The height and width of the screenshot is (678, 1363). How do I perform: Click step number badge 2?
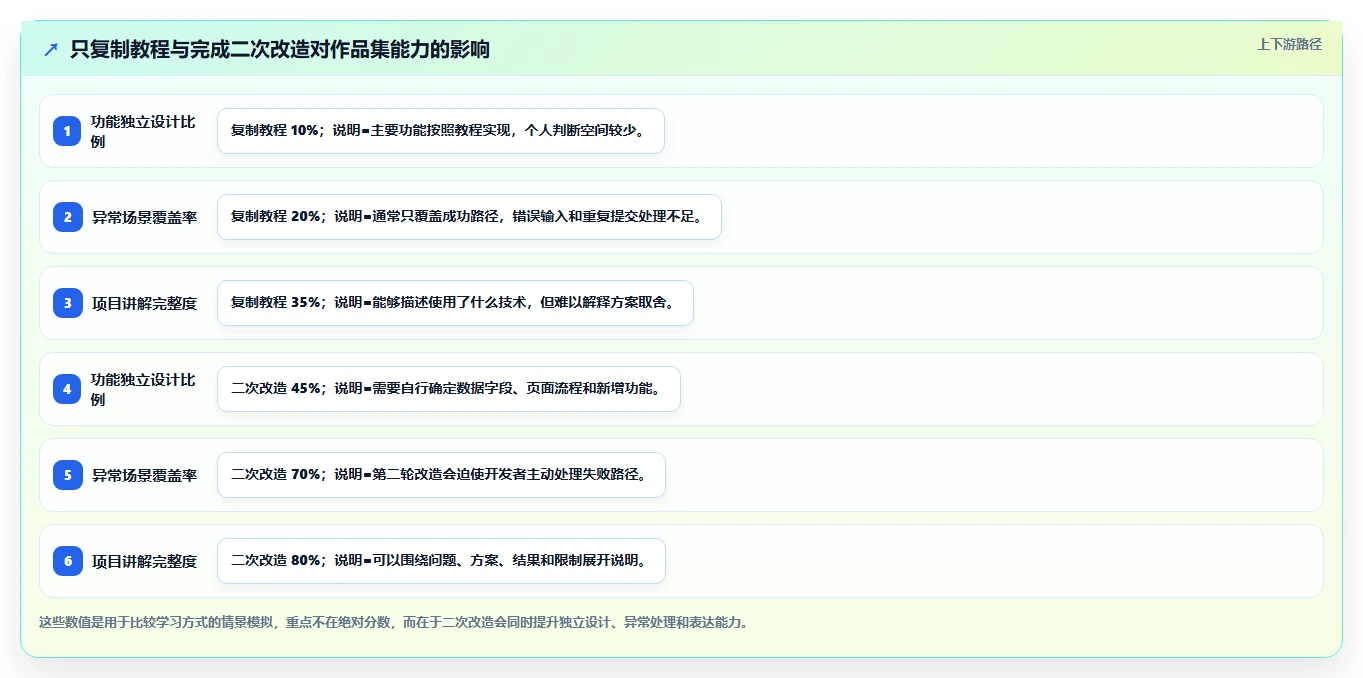(67, 217)
